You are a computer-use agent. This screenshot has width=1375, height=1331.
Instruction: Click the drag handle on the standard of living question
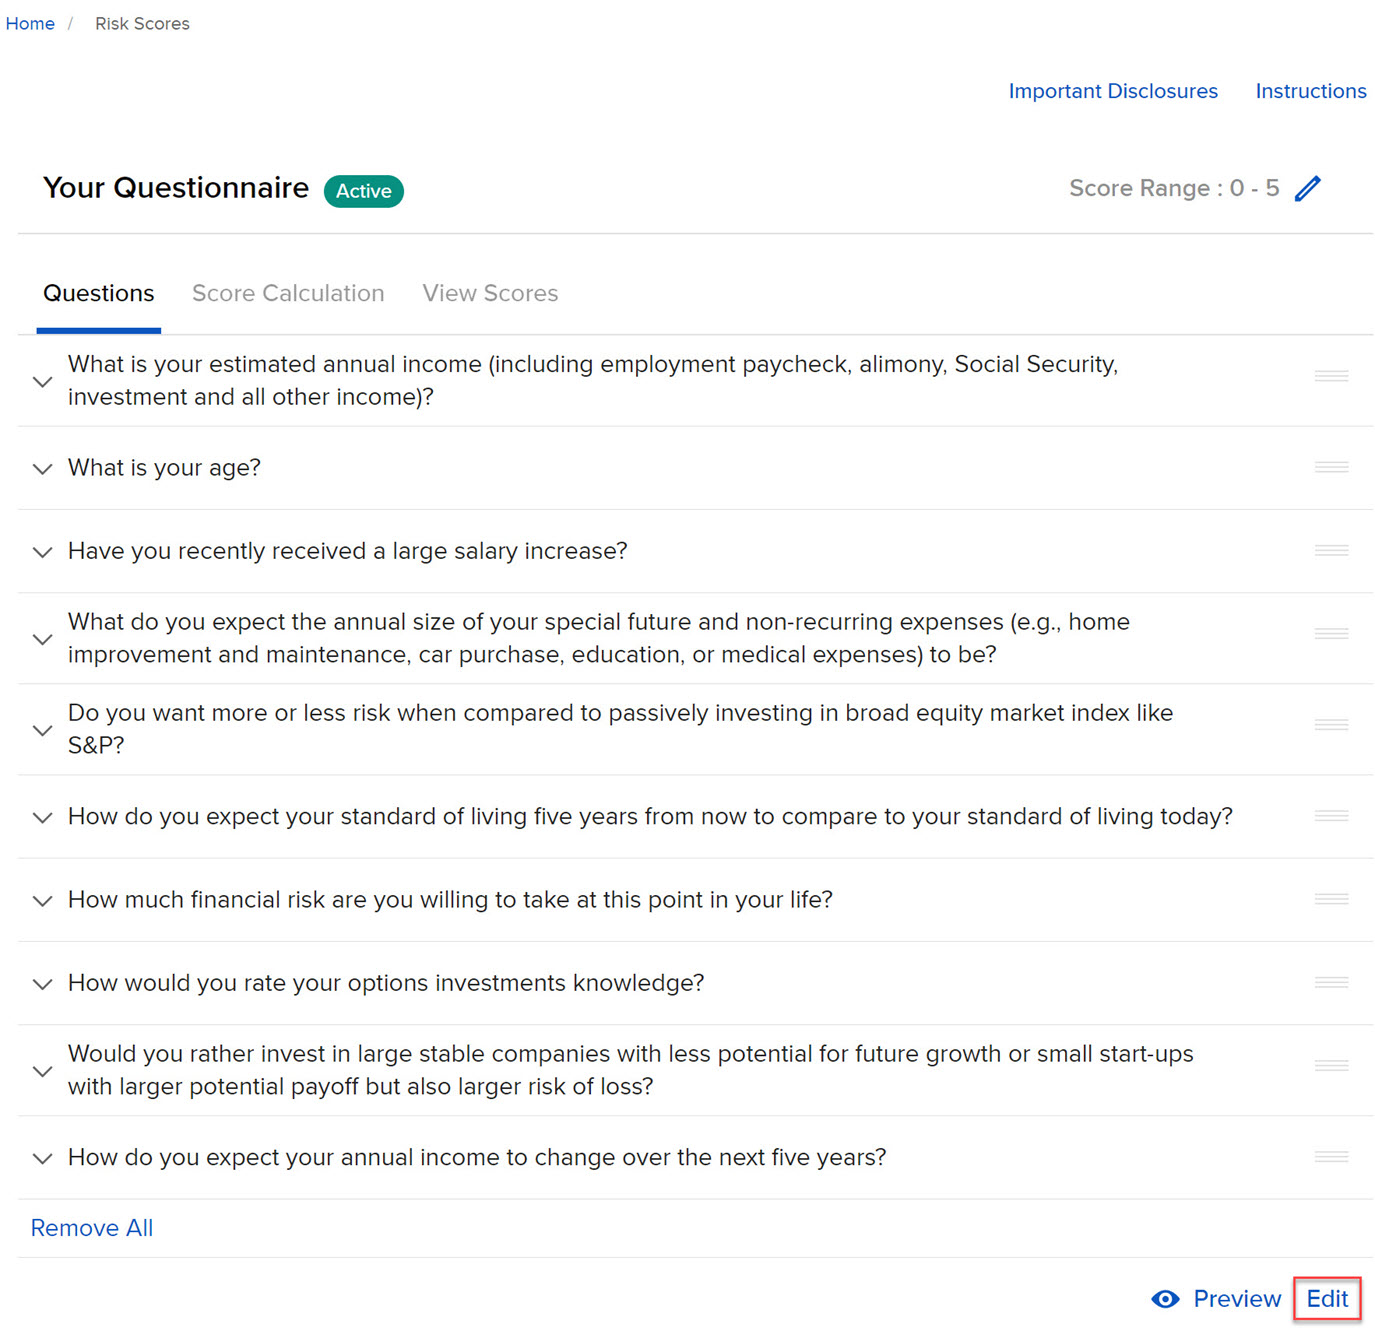[1331, 815]
